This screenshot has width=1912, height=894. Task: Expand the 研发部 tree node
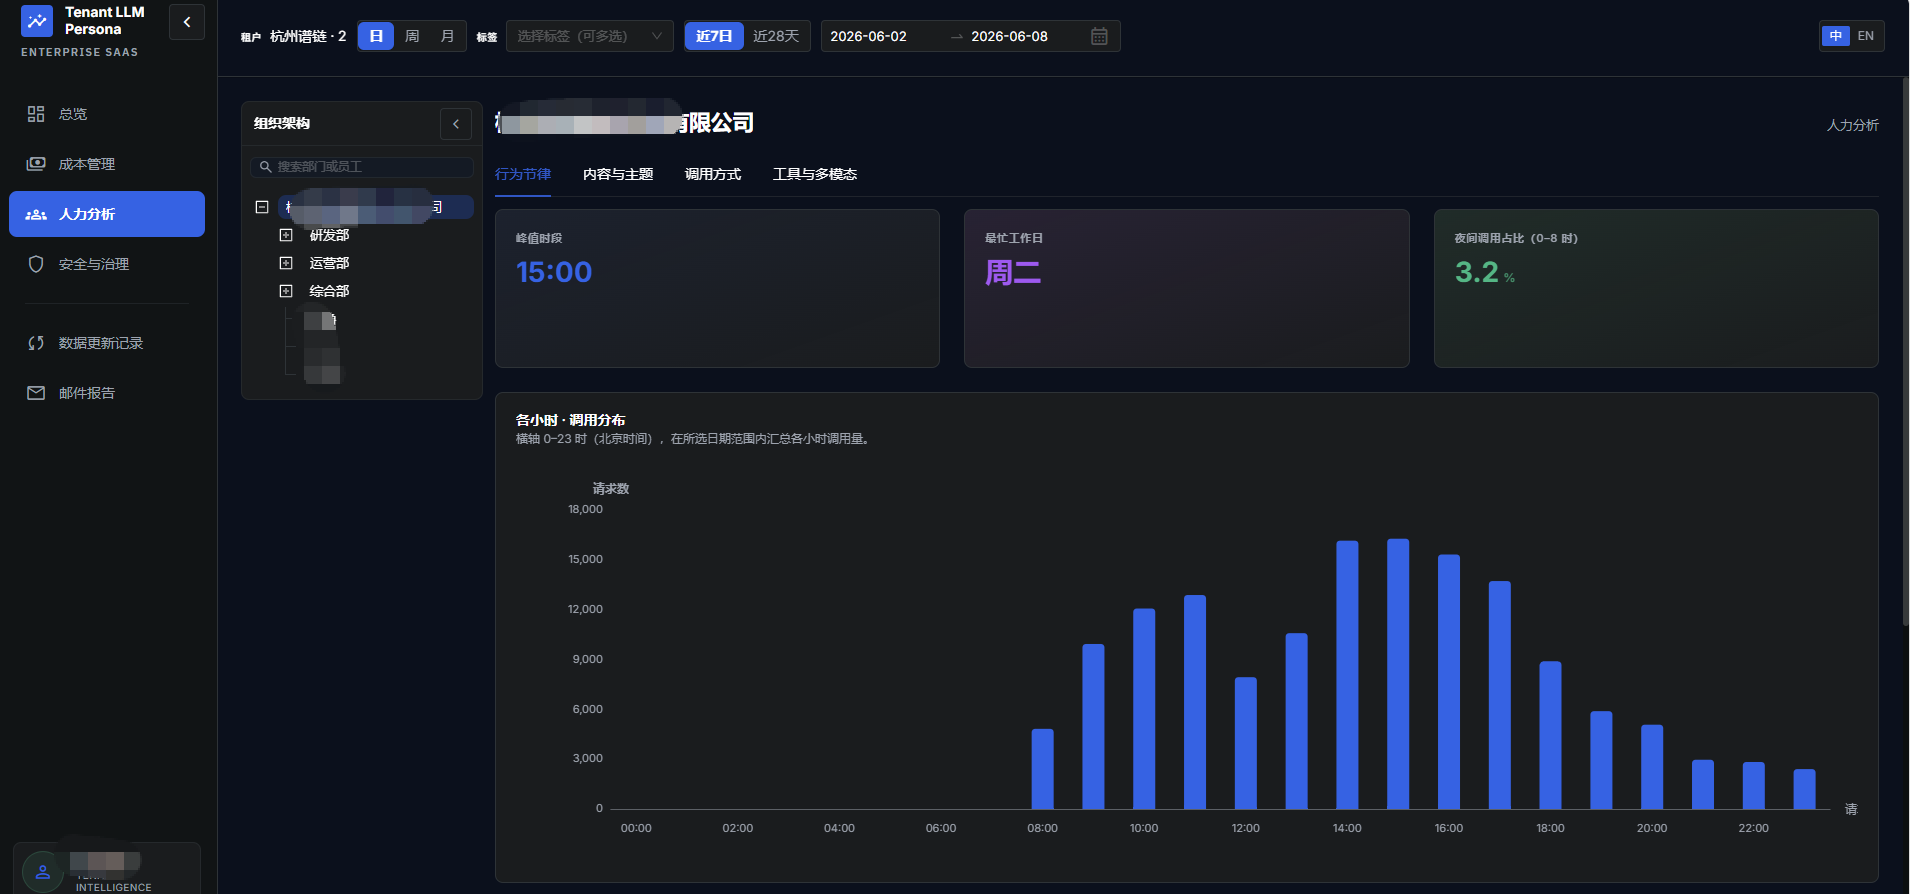tap(286, 235)
